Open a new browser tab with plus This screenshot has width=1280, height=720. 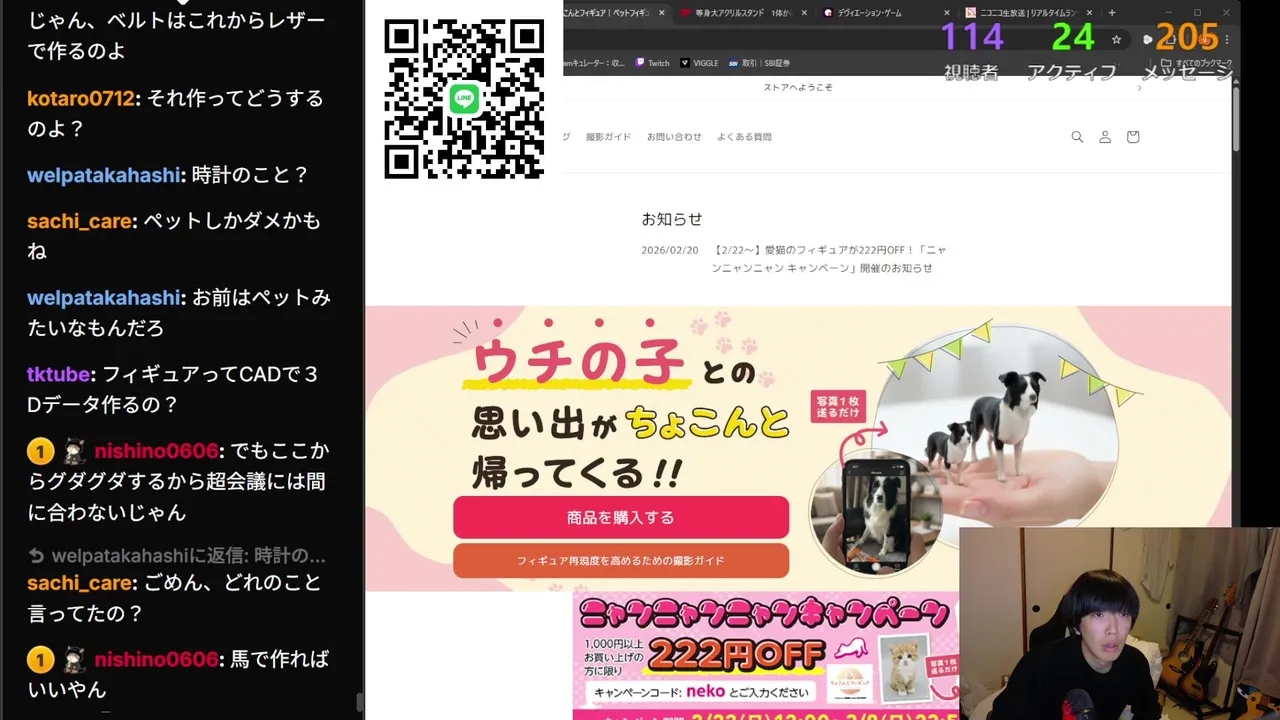pyautogui.click(x=1112, y=13)
